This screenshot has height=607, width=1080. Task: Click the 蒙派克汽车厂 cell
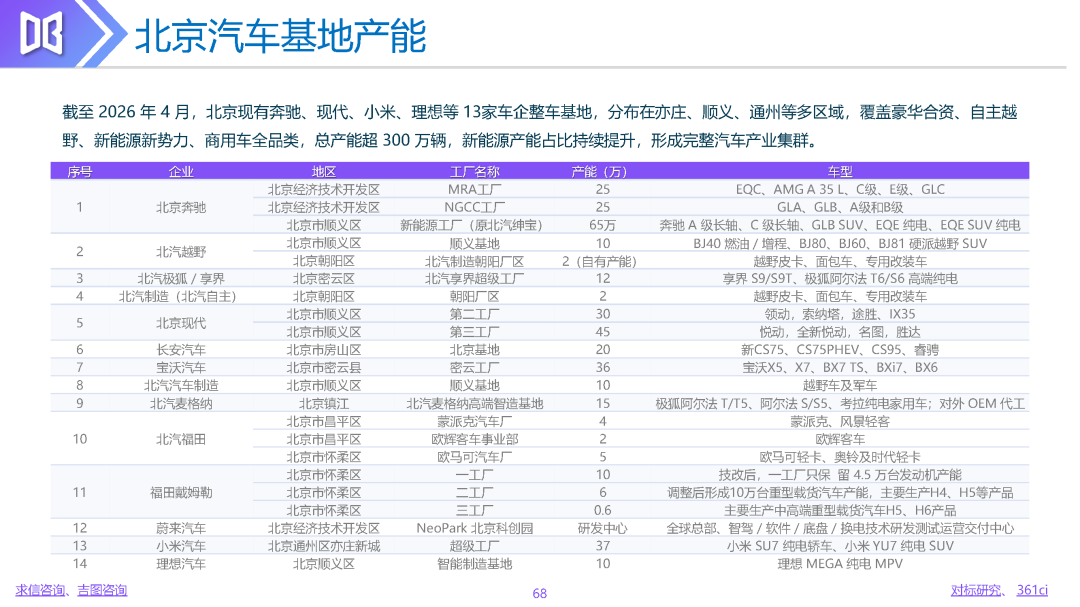tap(475, 422)
